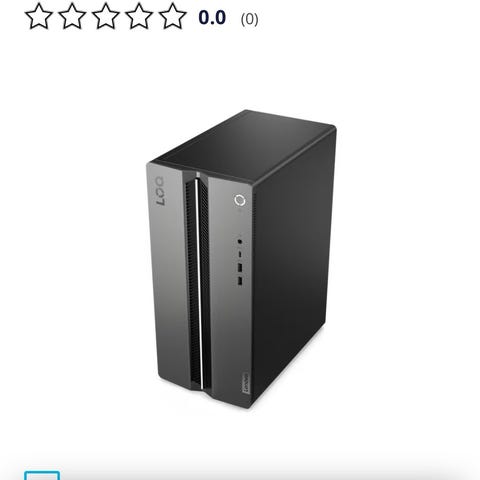Image resolution: width=480 pixels, height=480 pixels.
Task: Choose the fourth rating star
Action: (139, 16)
